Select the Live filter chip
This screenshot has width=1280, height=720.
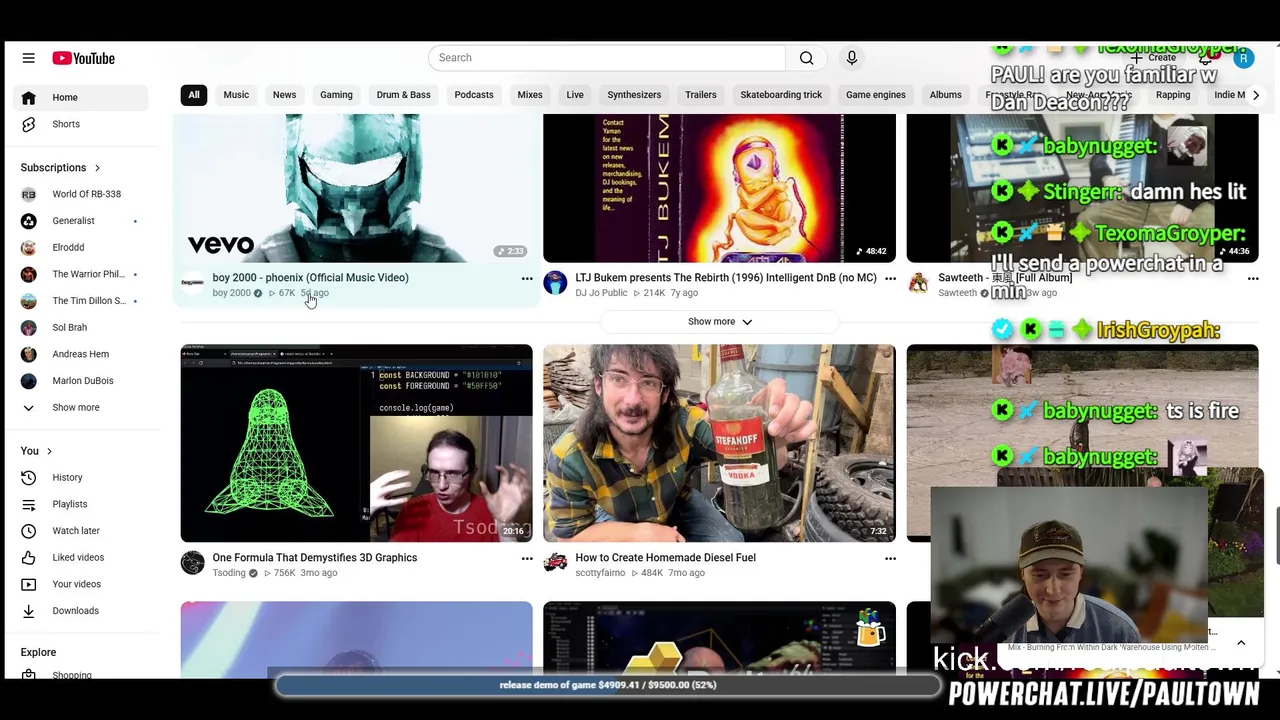pos(575,95)
